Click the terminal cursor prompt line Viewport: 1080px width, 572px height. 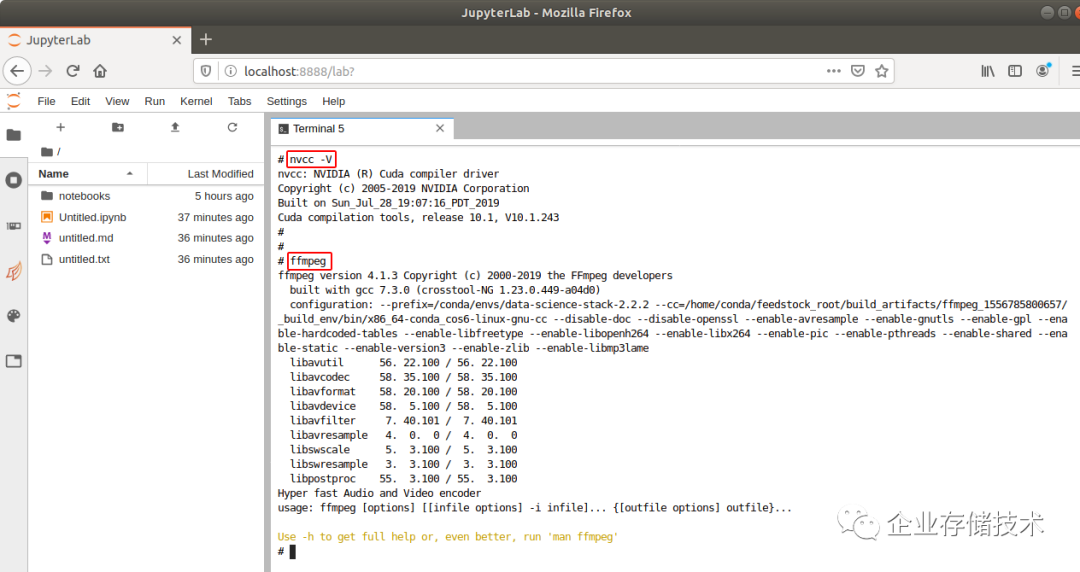[287, 551]
